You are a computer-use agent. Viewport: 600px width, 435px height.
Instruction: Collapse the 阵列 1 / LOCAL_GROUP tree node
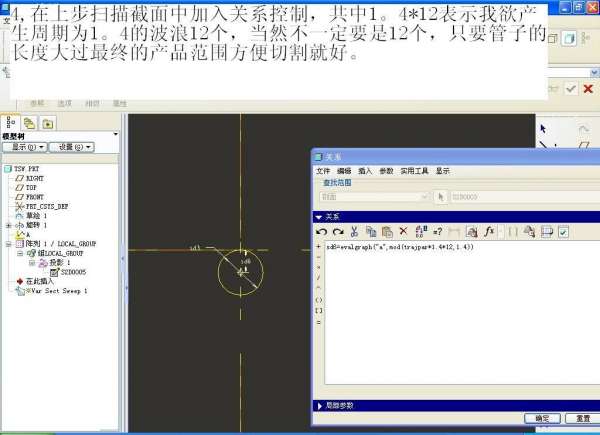click(x=8, y=244)
